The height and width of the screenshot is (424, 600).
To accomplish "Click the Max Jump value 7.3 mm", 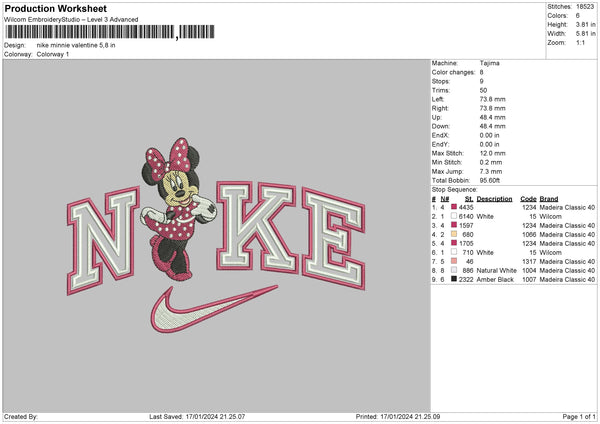I will point(491,171).
